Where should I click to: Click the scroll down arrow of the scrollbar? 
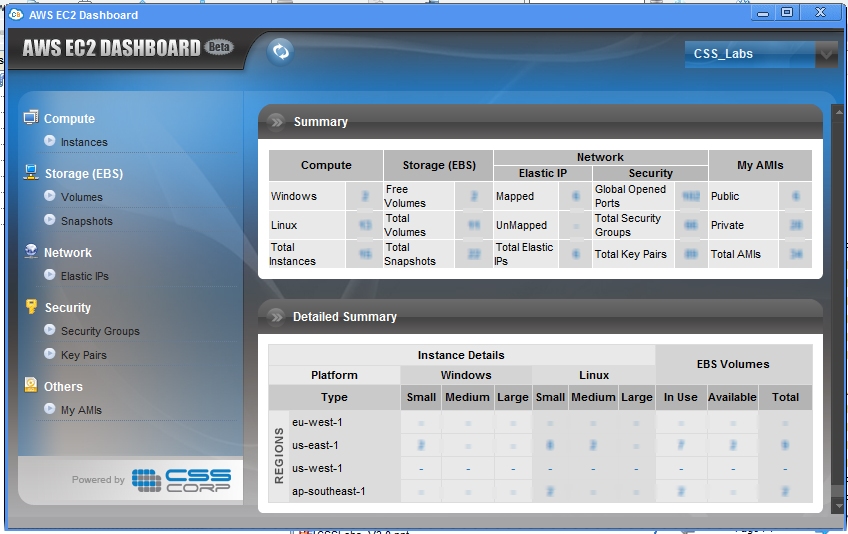coord(839,506)
